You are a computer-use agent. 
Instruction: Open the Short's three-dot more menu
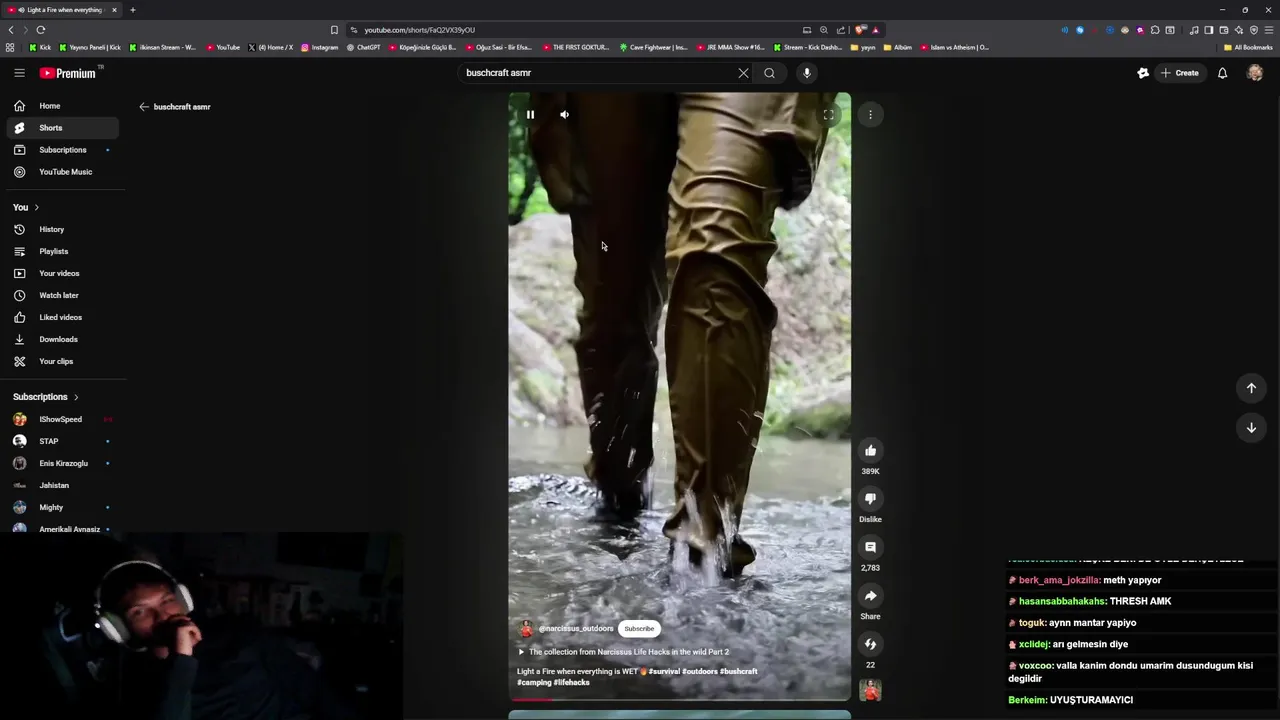point(870,115)
